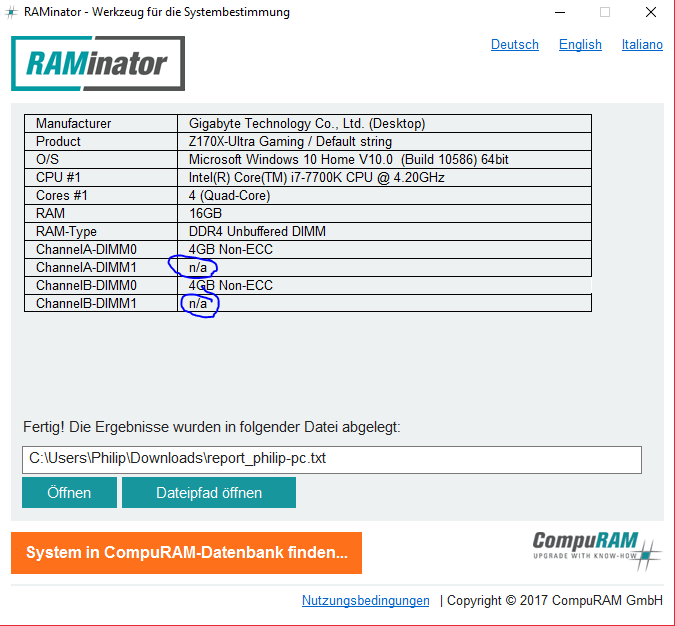The height and width of the screenshot is (626, 675).
Task: Click the Öffnen button
Action: coord(69,493)
